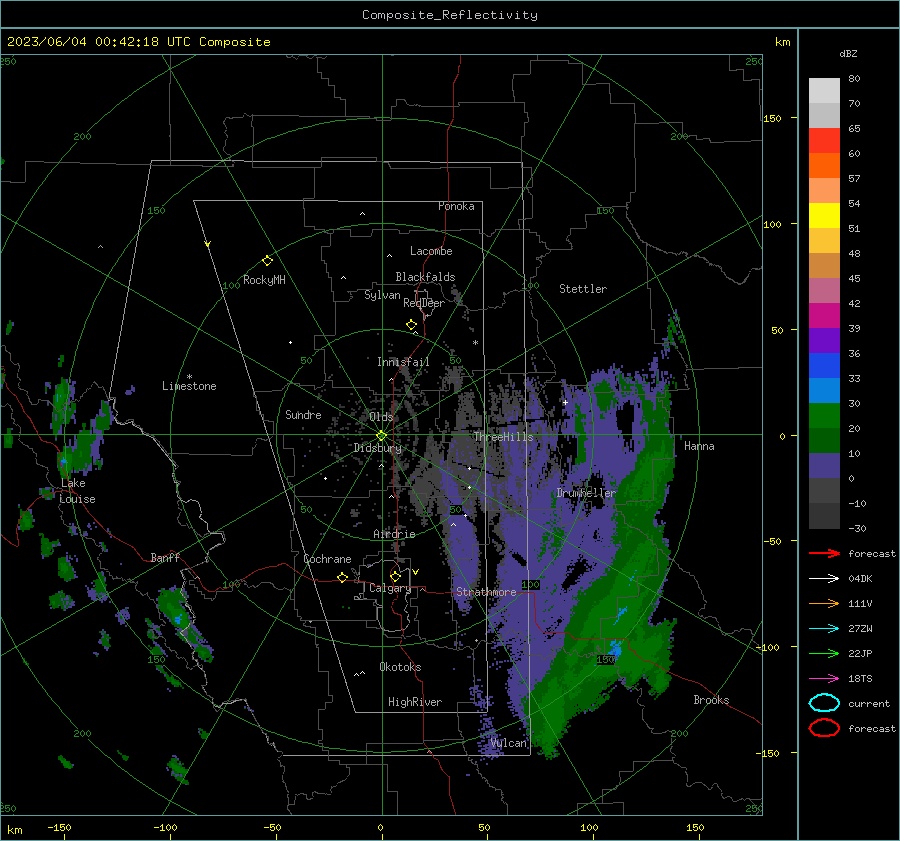Click the magenta 18TS arrow icon
Viewport: 900px width, 841px height.
[x=824, y=679]
